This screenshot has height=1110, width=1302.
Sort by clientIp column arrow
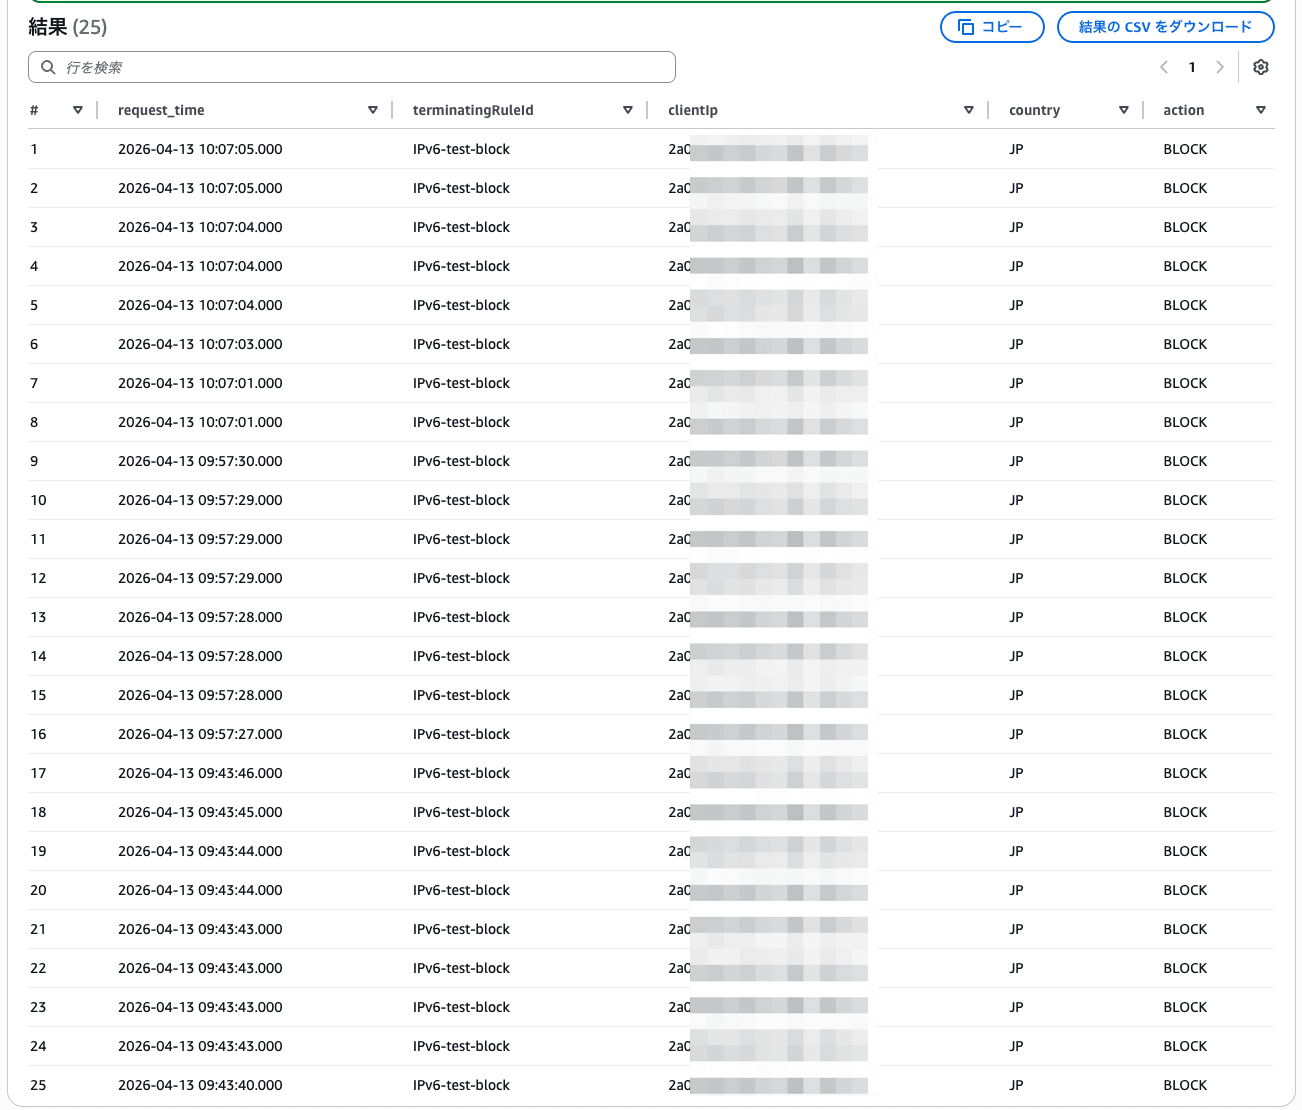(969, 110)
